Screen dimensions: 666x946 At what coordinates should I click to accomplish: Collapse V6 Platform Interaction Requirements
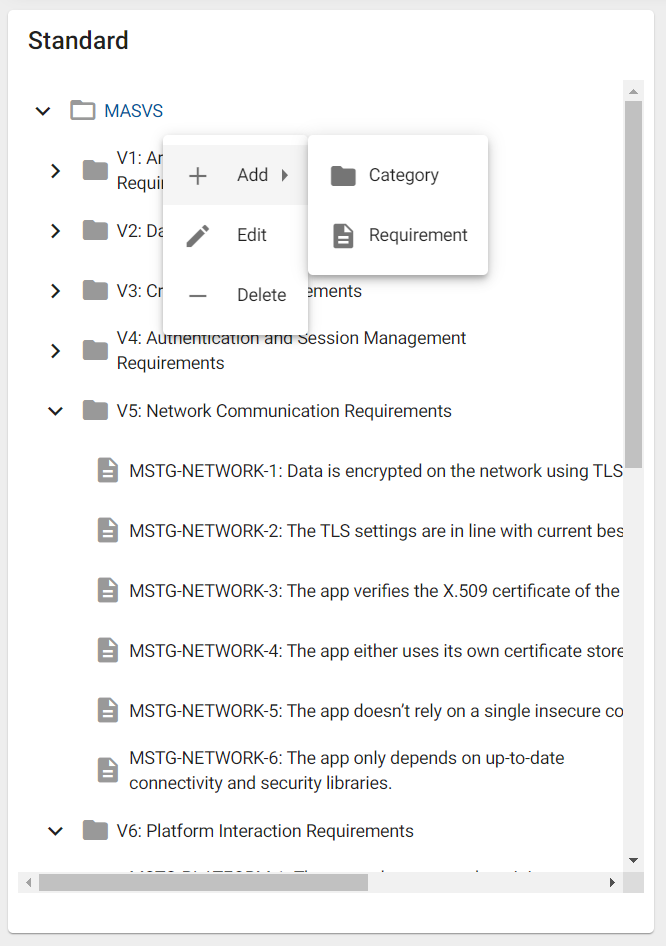pyautogui.click(x=56, y=831)
